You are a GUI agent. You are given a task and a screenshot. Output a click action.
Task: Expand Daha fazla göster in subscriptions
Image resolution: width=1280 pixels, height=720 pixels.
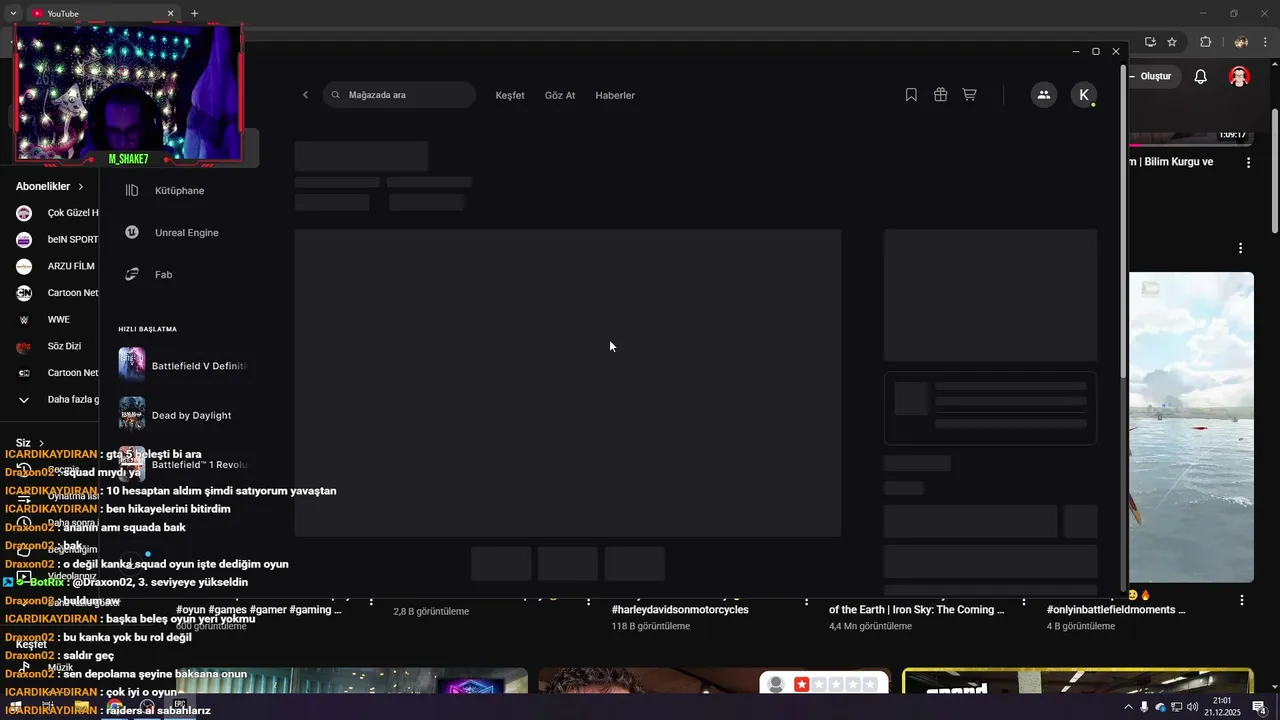click(57, 400)
